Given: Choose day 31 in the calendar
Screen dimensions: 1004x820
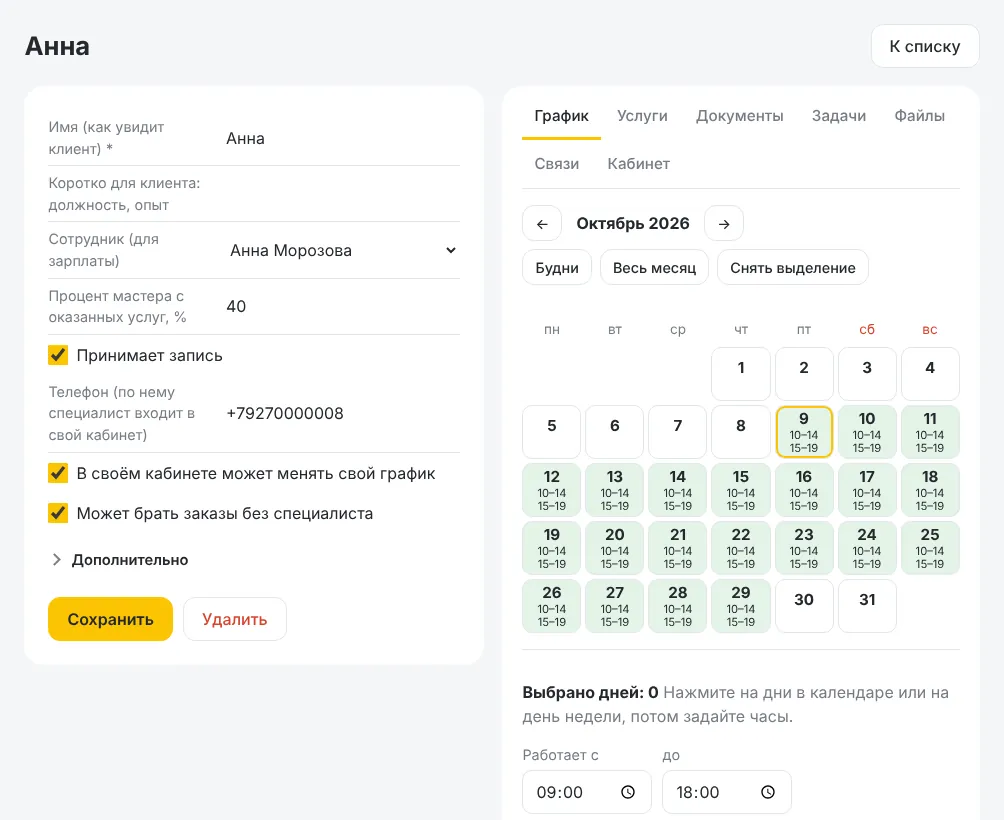Looking at the screenshot, I should (867, 606).
